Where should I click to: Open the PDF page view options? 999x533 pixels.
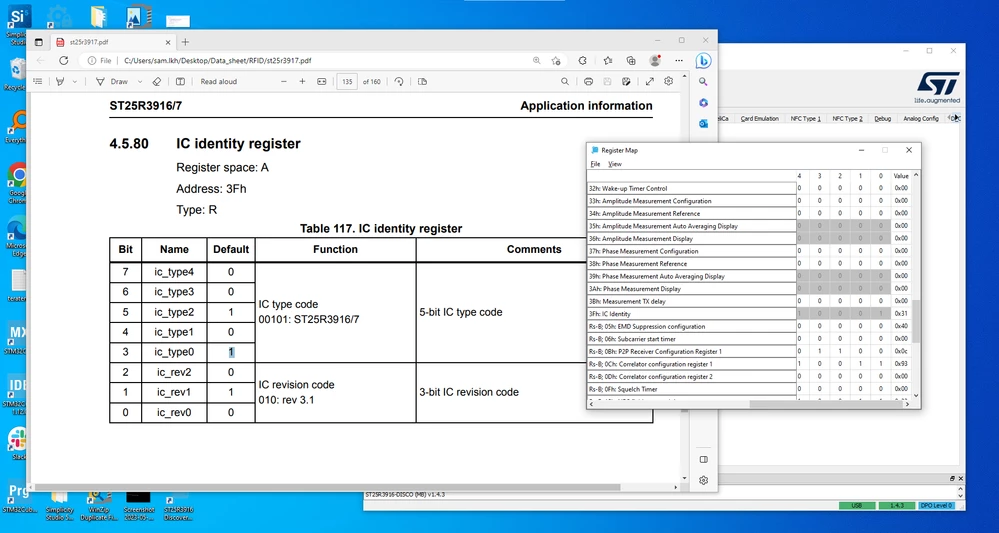click(x=422, y=82)
